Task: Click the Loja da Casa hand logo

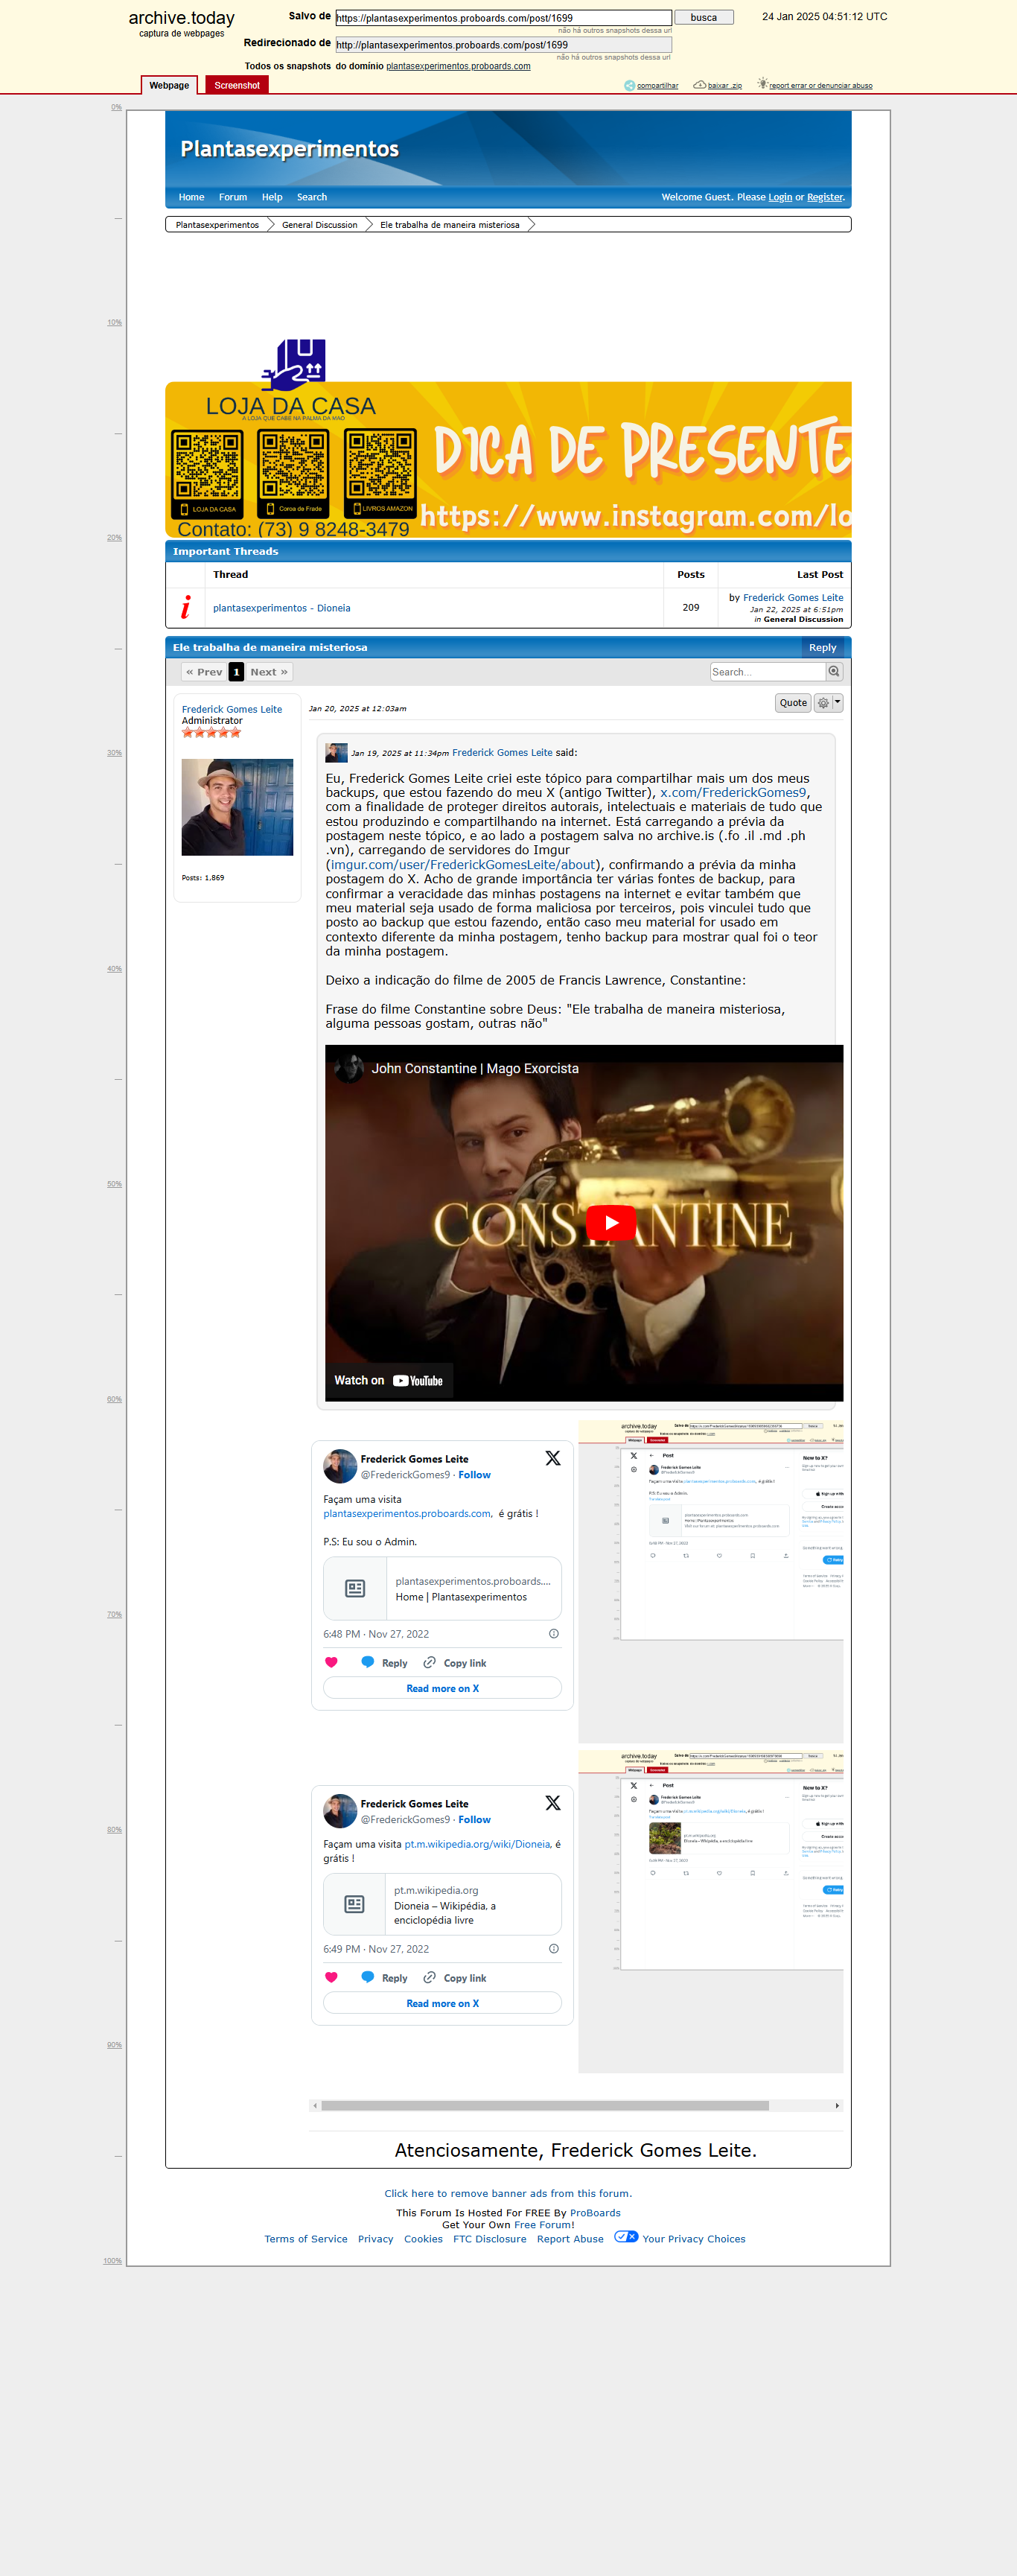Action: pyautogui.click(x=294, y=365)
